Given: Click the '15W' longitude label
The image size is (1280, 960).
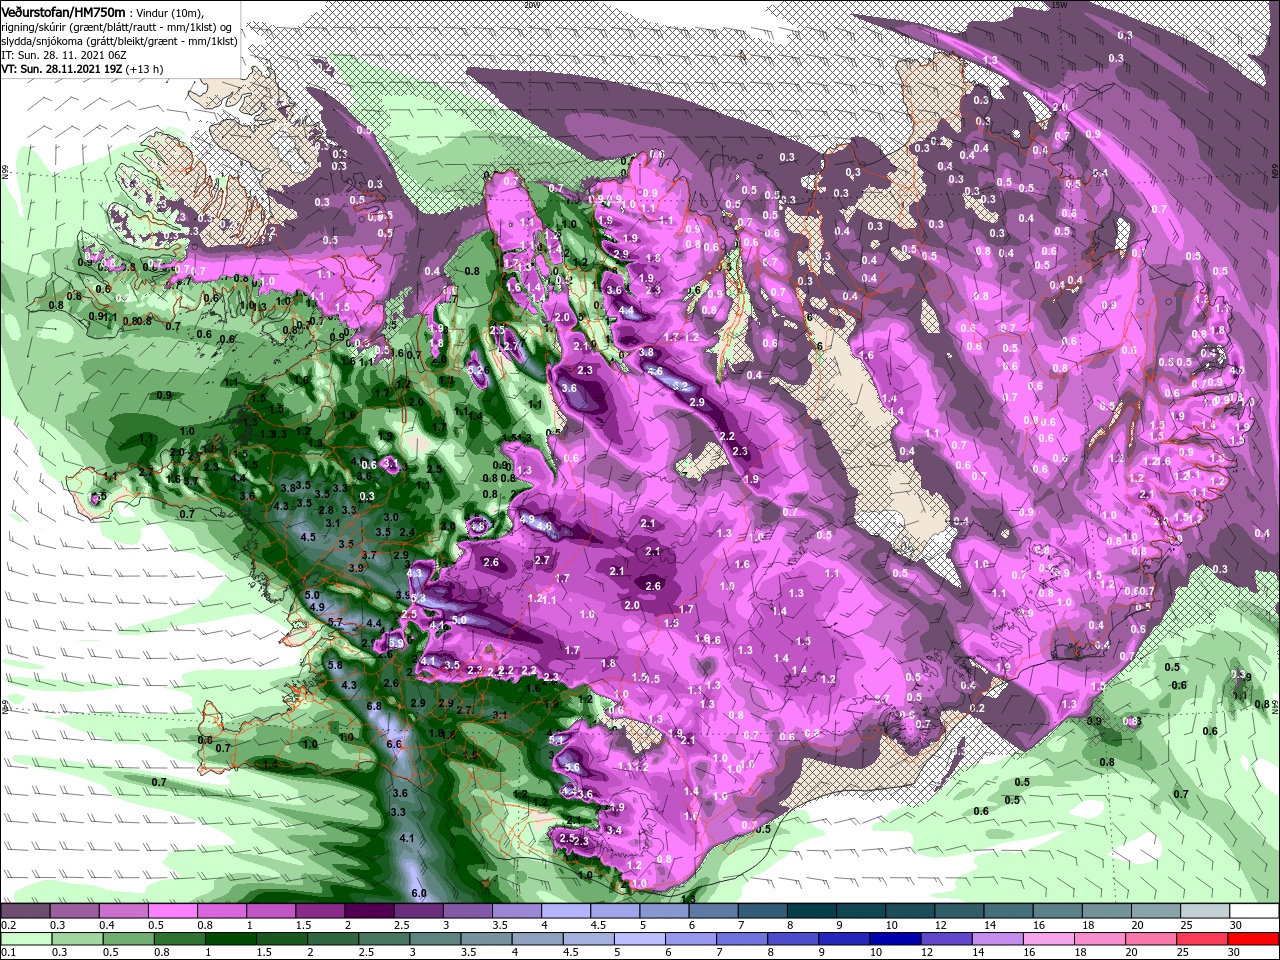Looking at the screenshot, I should [x=1058, y=4].
